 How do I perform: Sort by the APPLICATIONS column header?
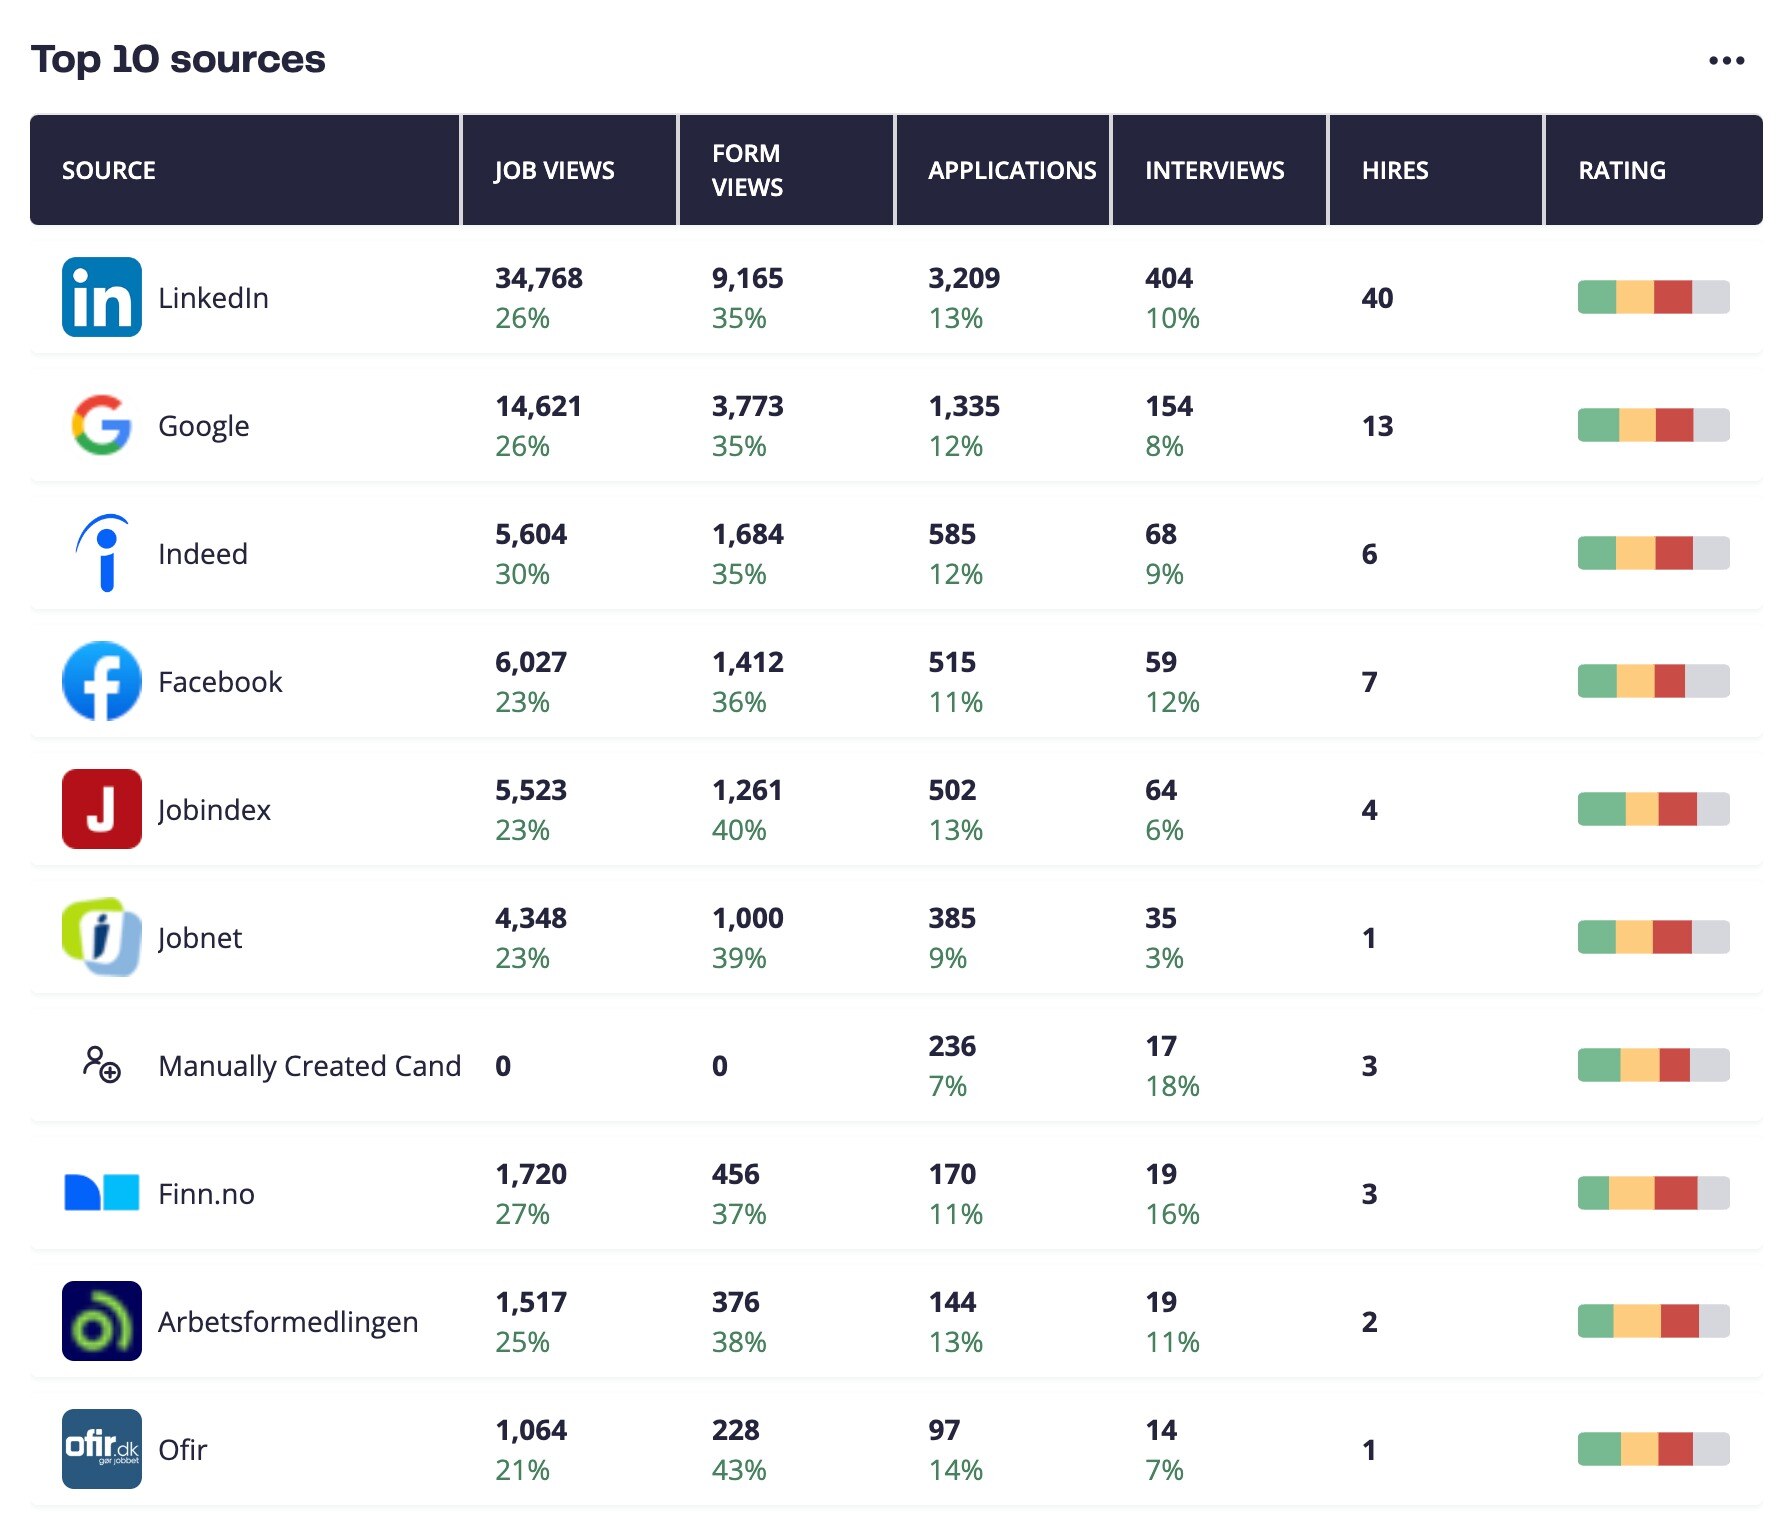pos(1012,170)
